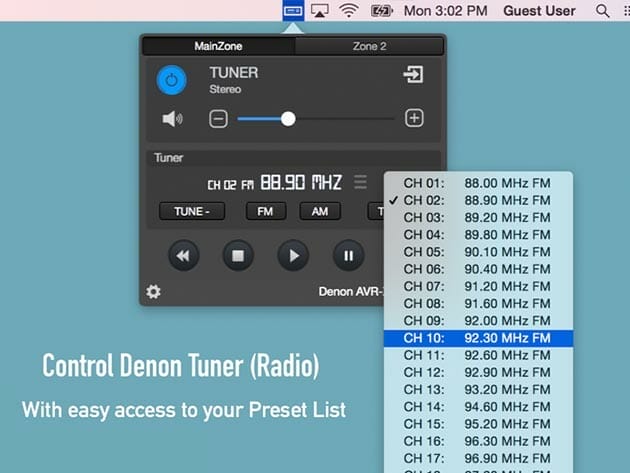The image size is (630, 473).
Task: Increase volume with the plus button
Action: (414, 118)
